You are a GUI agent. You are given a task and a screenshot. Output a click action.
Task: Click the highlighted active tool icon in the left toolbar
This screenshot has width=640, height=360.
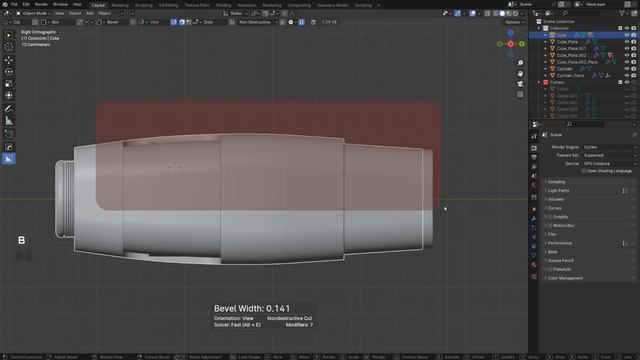(x=9, y=158)
